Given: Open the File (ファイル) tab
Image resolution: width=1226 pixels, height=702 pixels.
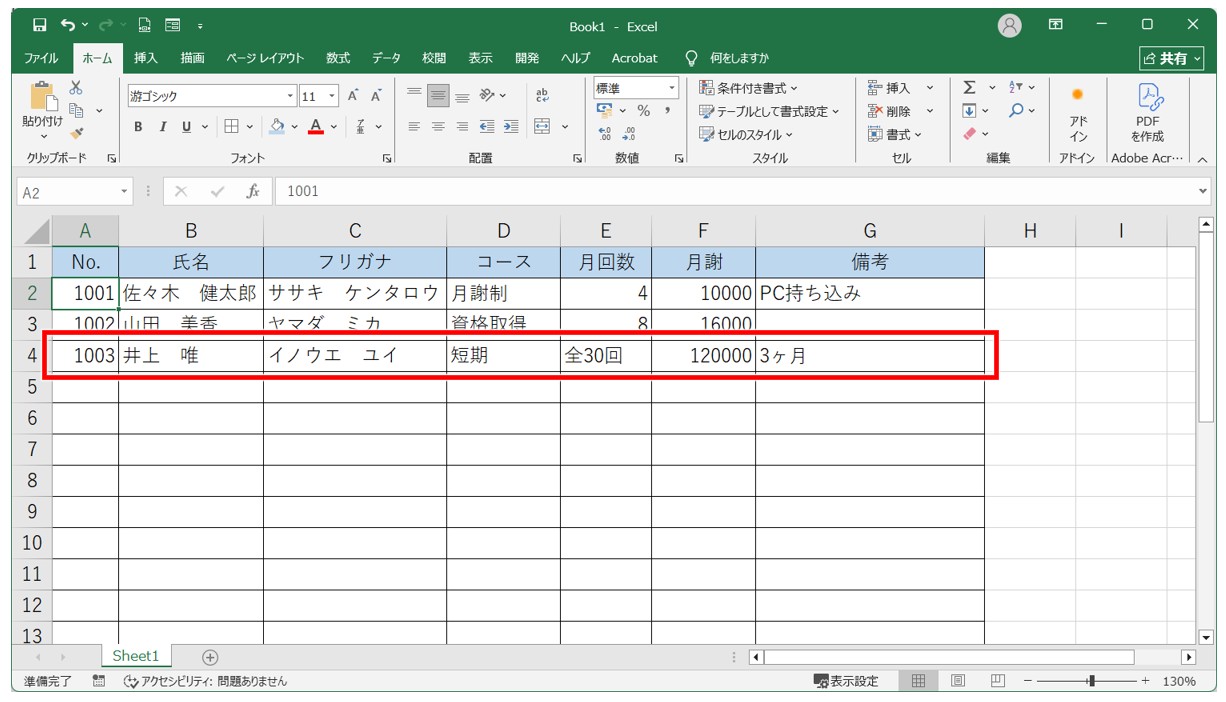Looking at the screenshot, I should pos(41,58).
